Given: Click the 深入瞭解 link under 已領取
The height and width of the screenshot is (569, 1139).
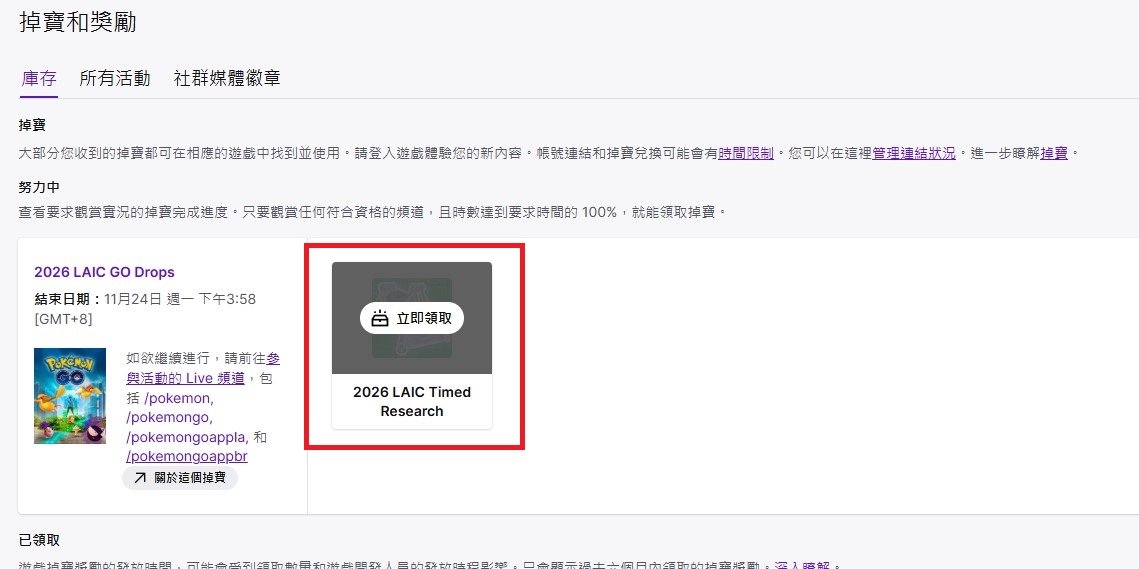Looking at the screenshot, I should point(802,567).
